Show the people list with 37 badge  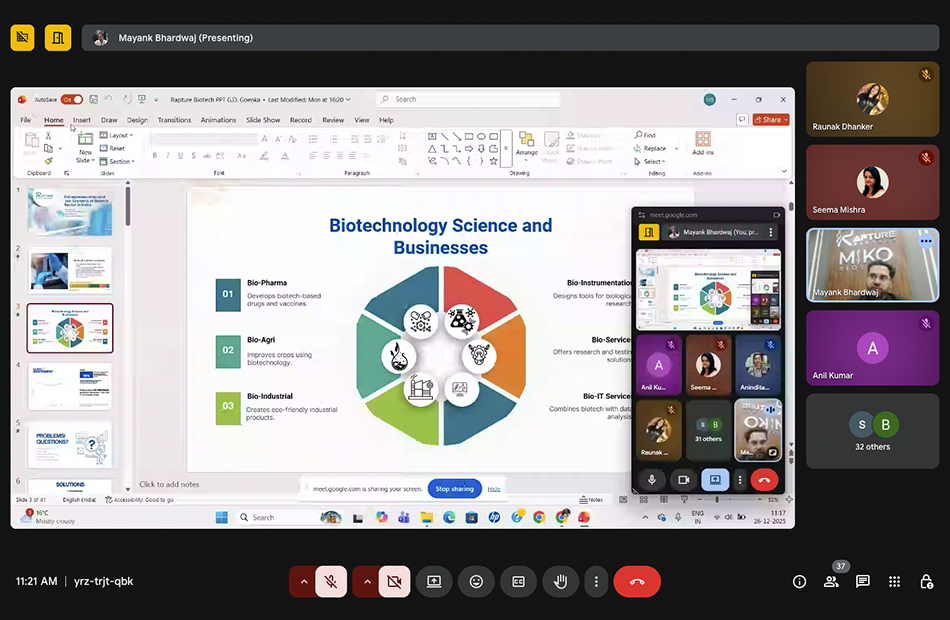pos(831,581)
